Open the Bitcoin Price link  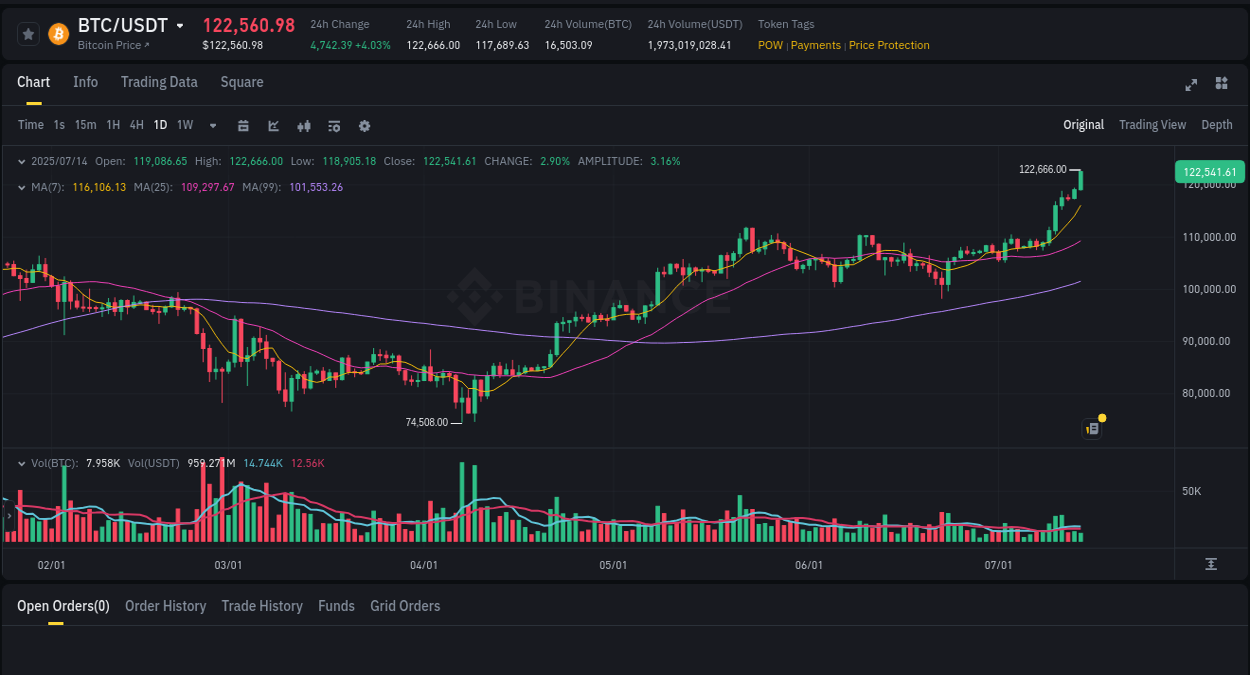[x=110, y=45]
